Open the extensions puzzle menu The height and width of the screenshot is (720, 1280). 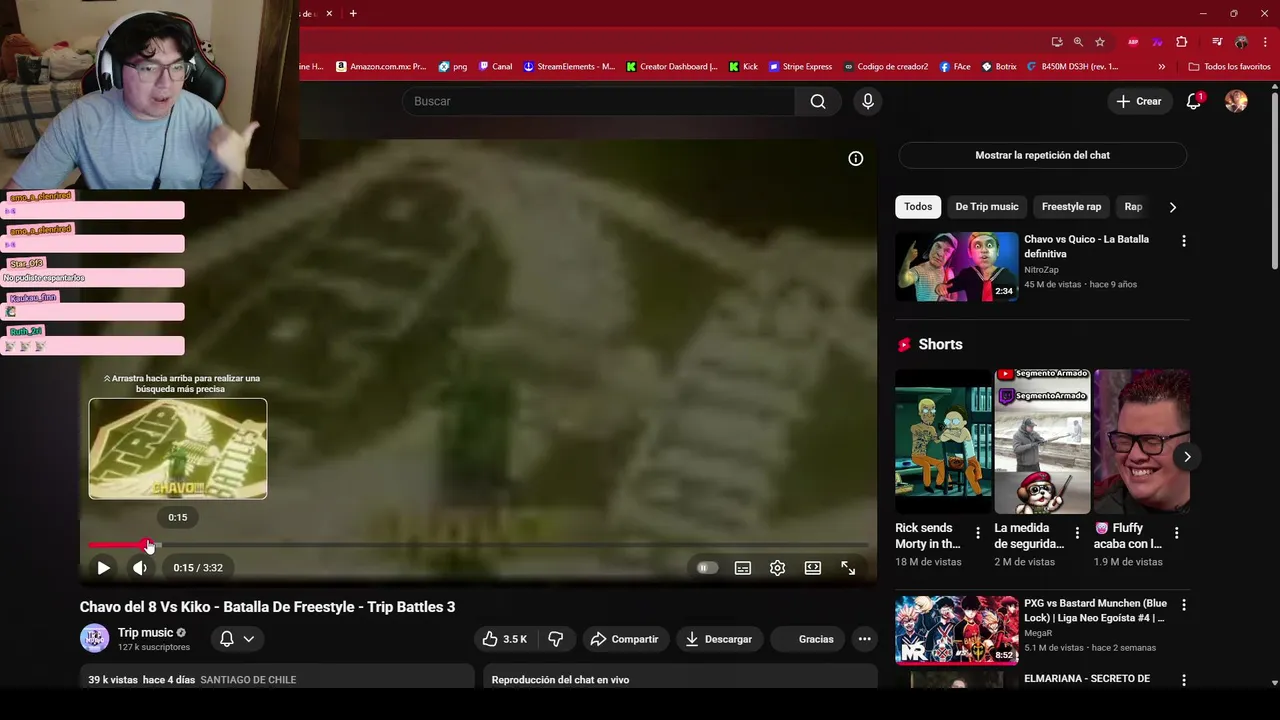click(1181, 42)
